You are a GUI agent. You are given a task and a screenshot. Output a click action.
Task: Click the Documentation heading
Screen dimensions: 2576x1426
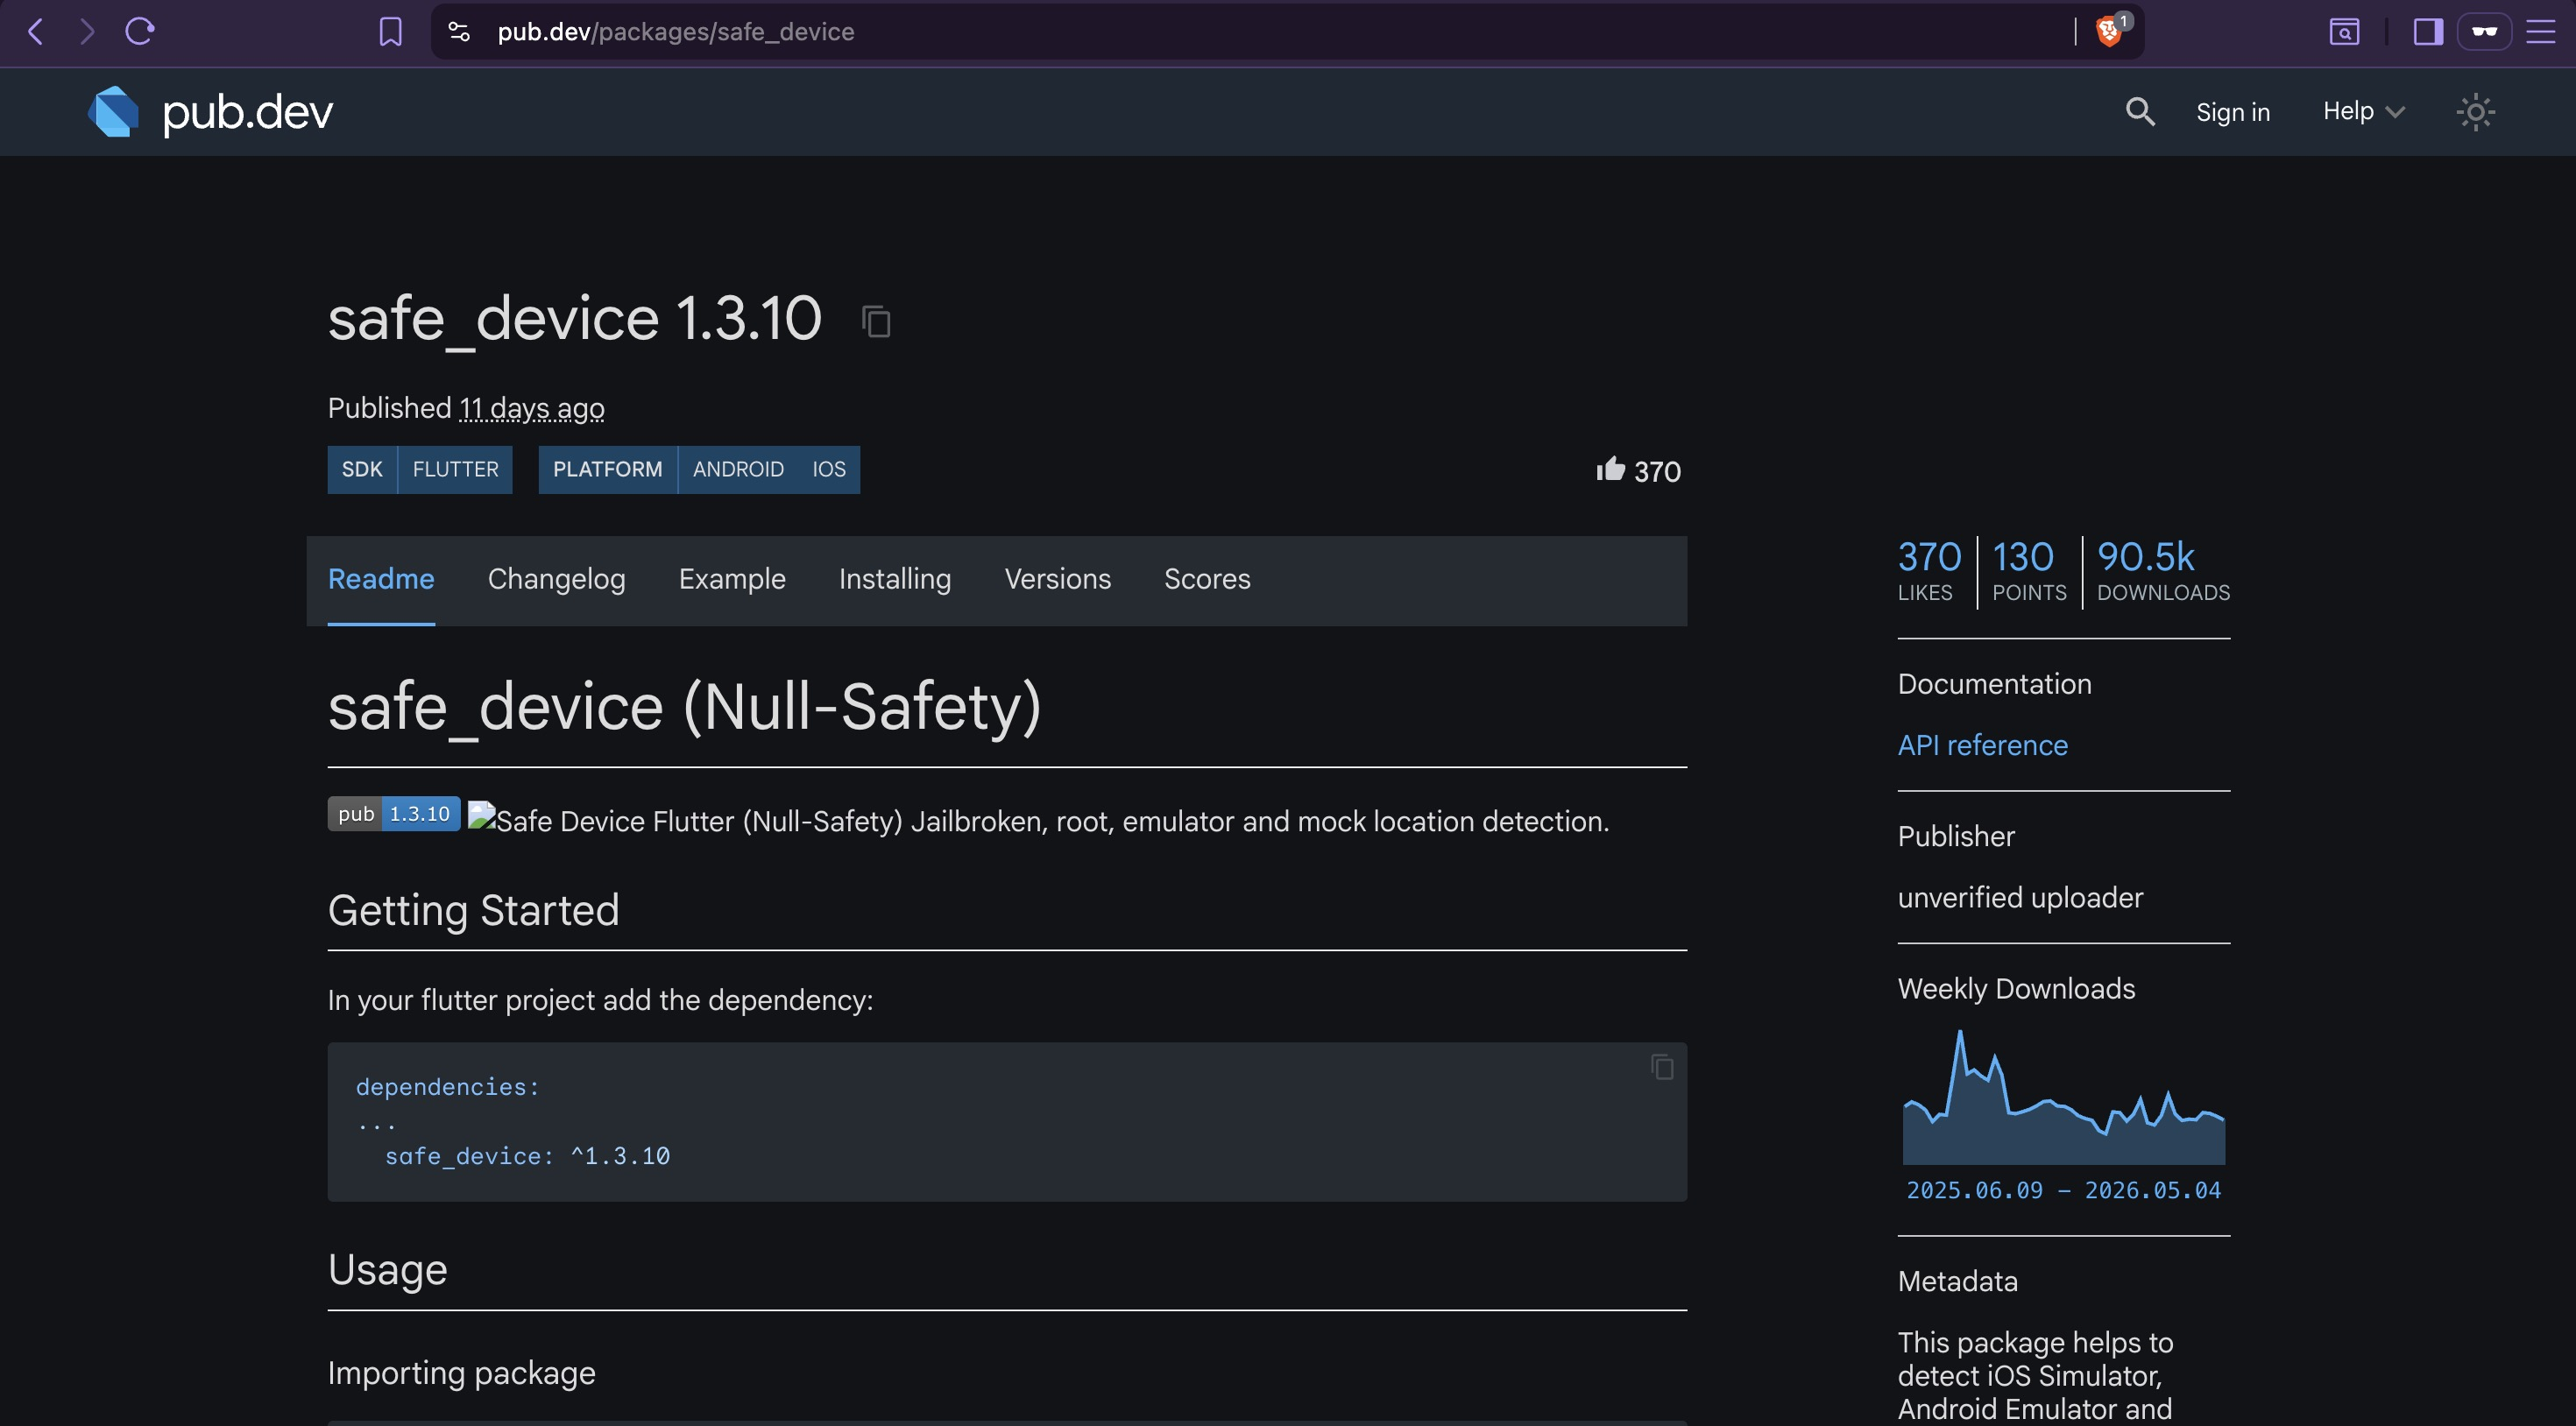[x=1994, y=684]
